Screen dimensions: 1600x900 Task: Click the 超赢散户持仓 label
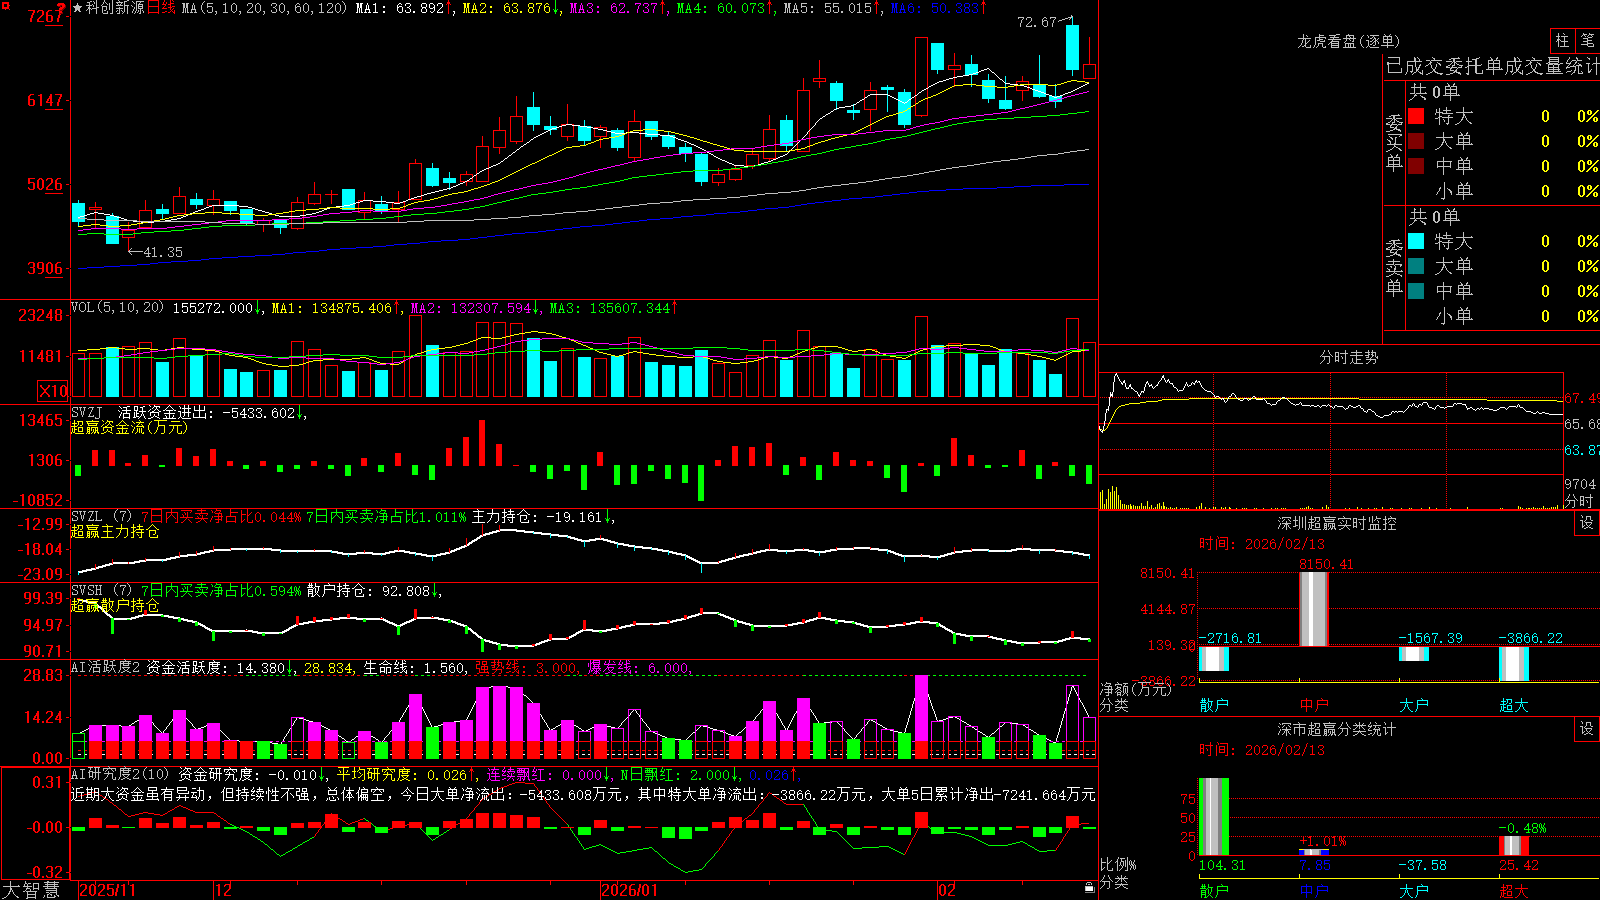115,605
